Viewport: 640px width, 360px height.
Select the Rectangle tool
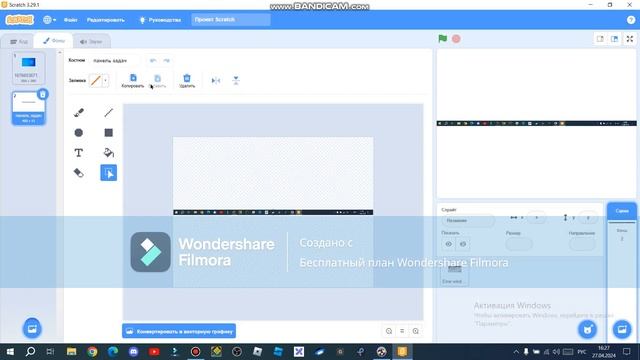109,132
